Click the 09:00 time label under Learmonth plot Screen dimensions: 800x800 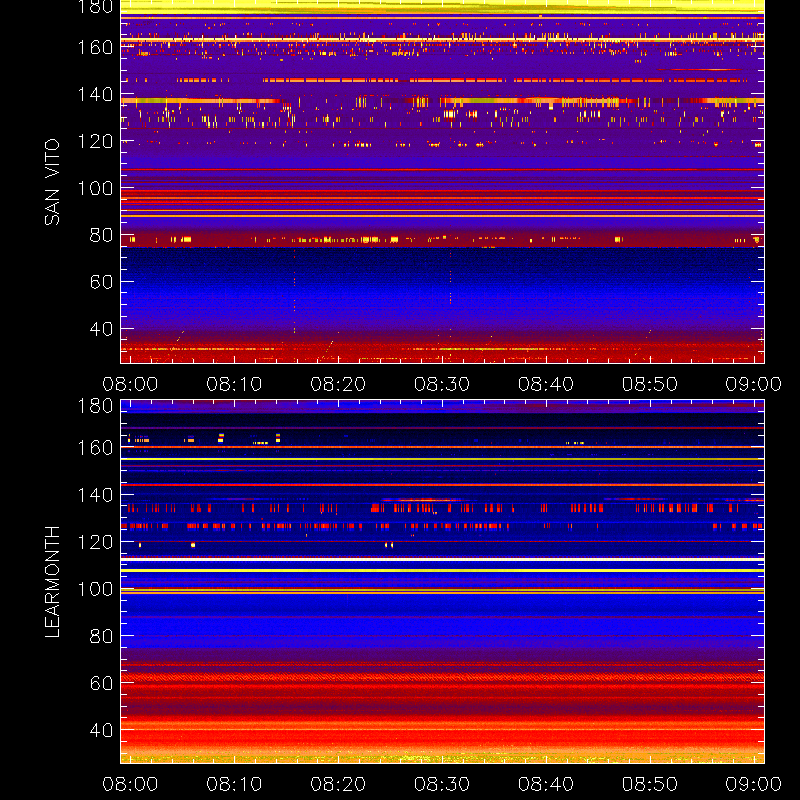754,784
